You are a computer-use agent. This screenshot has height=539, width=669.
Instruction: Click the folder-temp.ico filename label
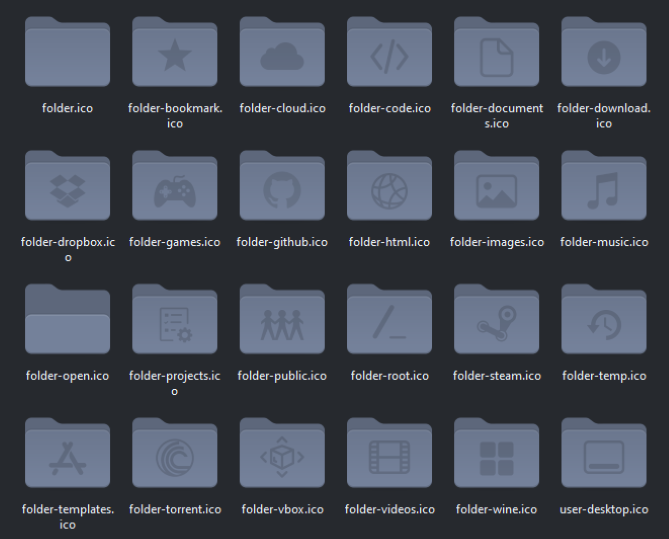coord(603,376)
